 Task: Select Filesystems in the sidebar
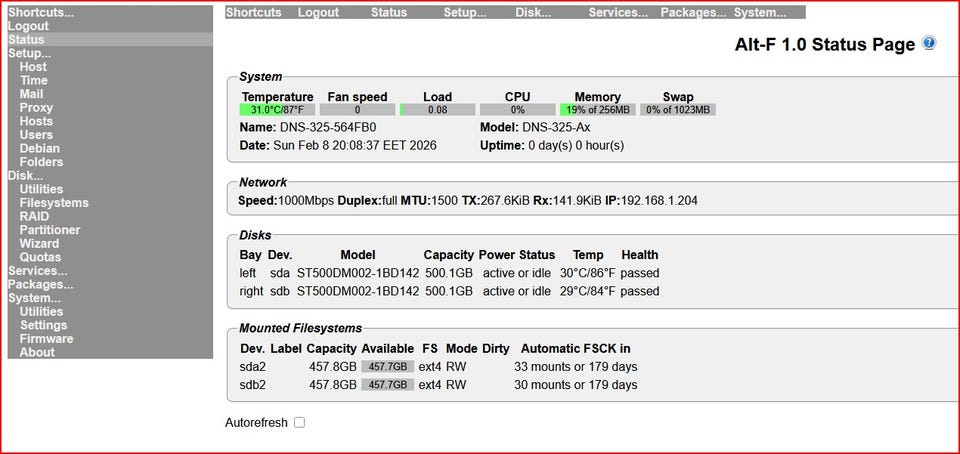point(54,202)
